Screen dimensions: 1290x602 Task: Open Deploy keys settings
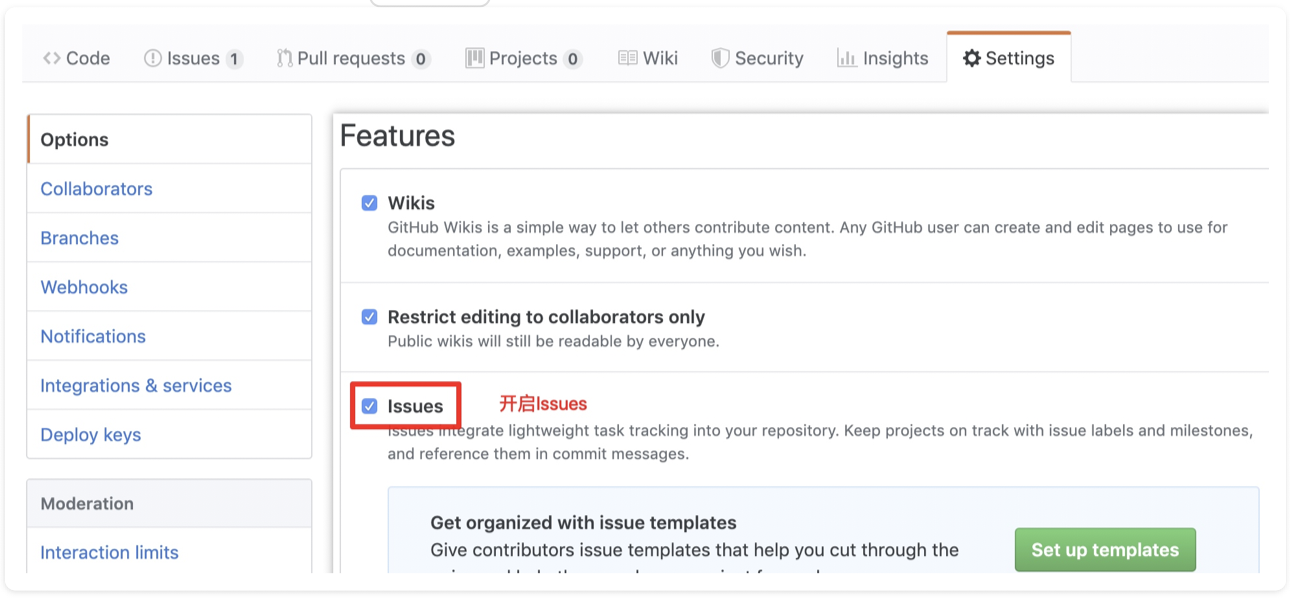[x=90, y=435]
